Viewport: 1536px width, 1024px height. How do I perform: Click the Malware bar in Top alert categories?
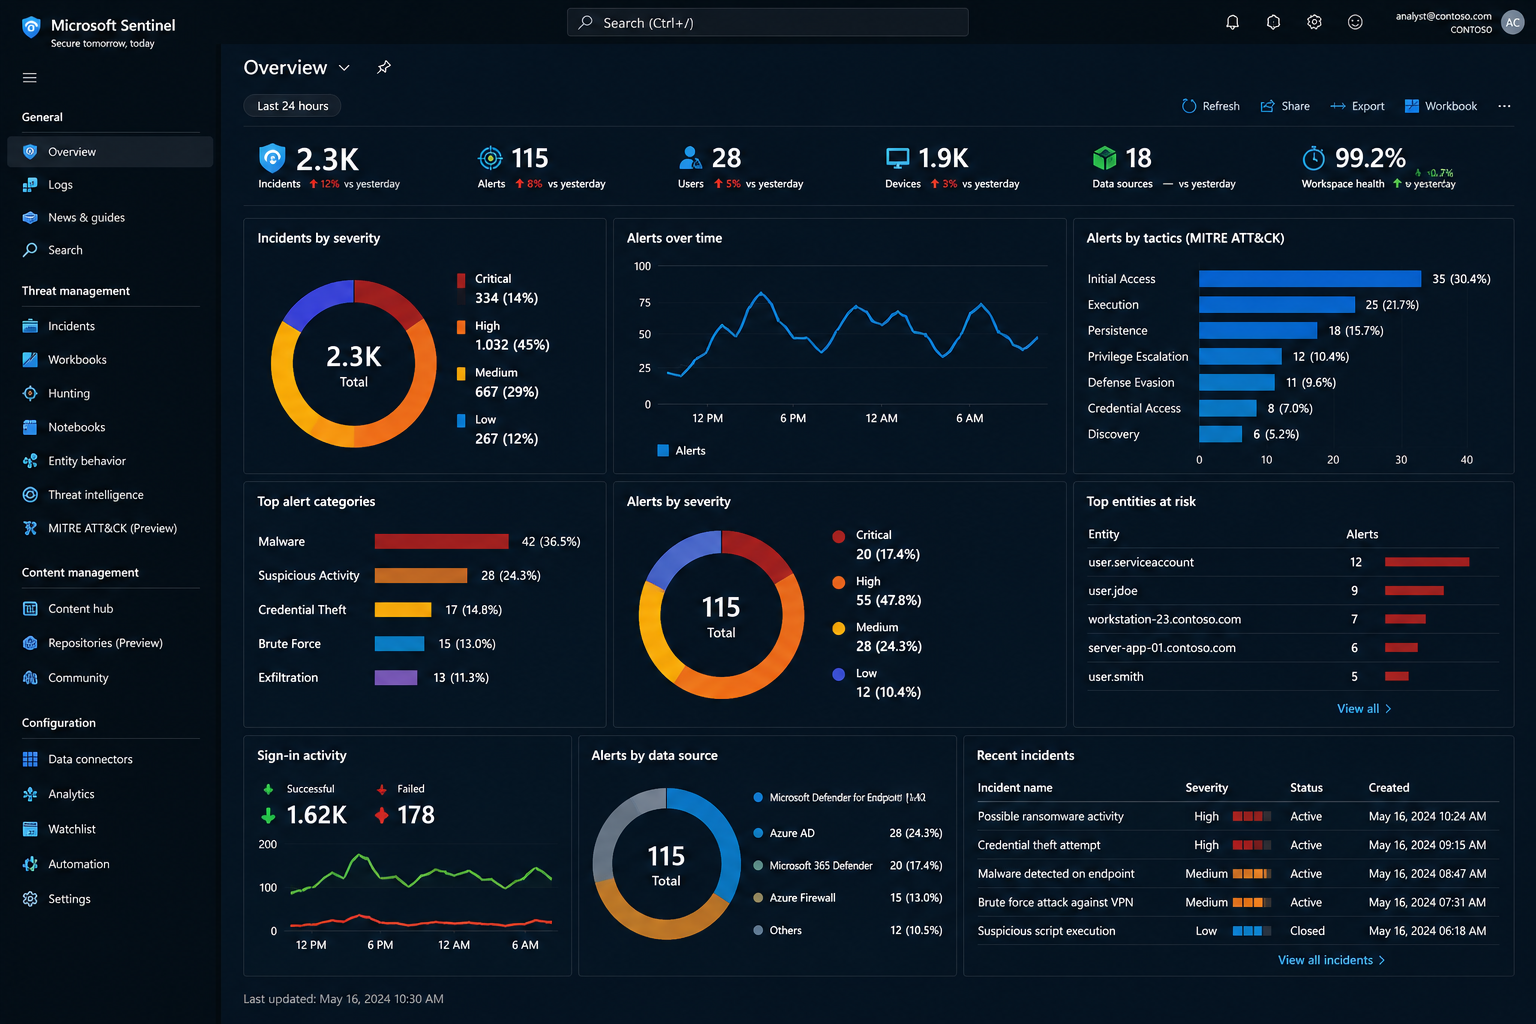coord(442,542)
